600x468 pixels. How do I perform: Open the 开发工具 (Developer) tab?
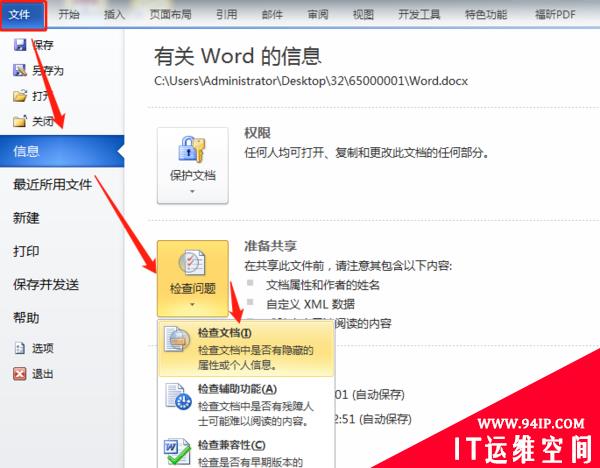click(x=419, y=15)
